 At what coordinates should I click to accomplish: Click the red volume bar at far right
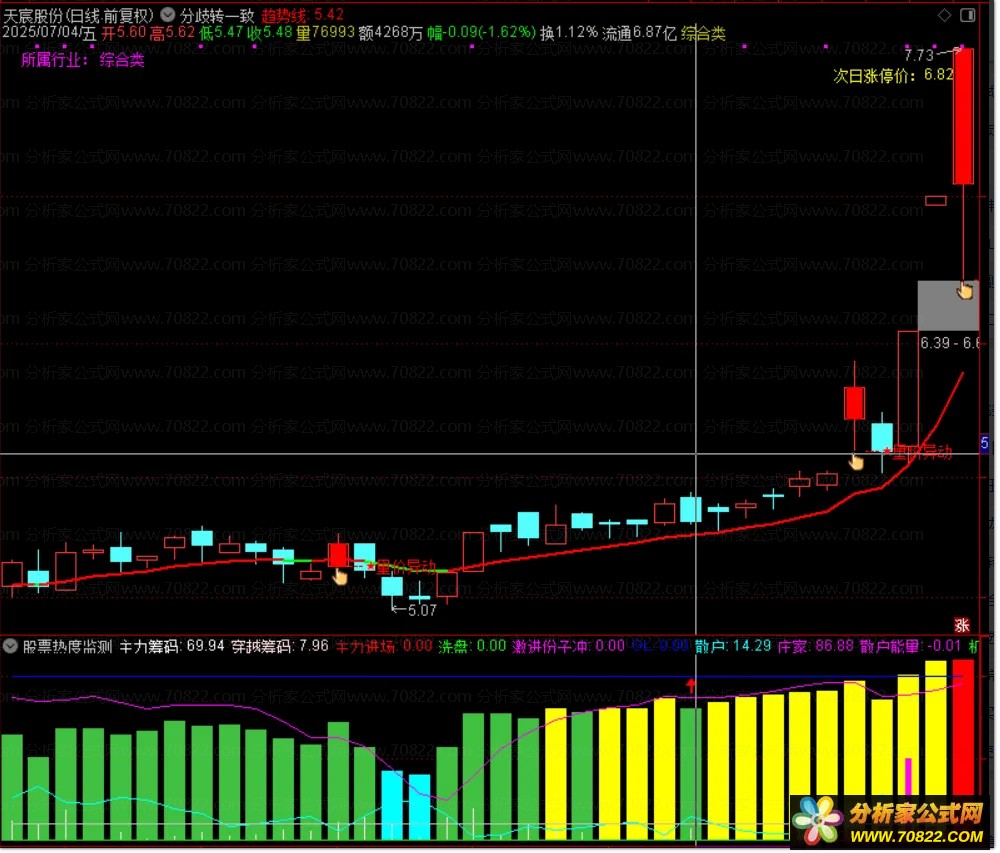pos(964,727)
